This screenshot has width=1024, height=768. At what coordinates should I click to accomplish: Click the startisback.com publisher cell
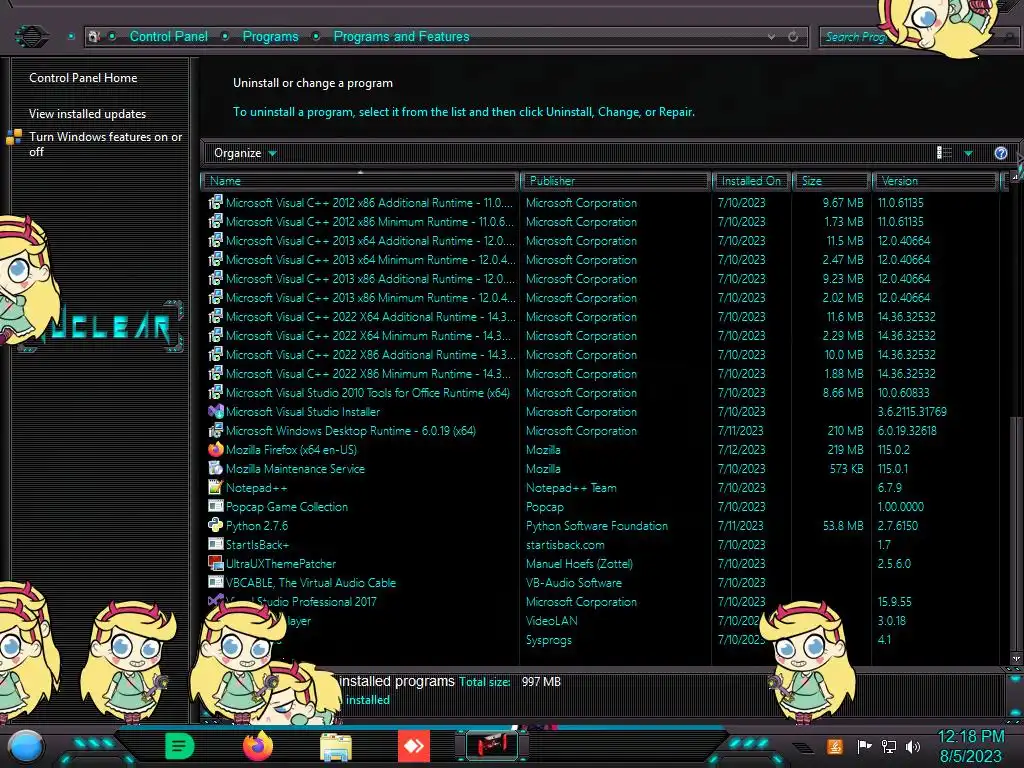click(x=565, y=544)
